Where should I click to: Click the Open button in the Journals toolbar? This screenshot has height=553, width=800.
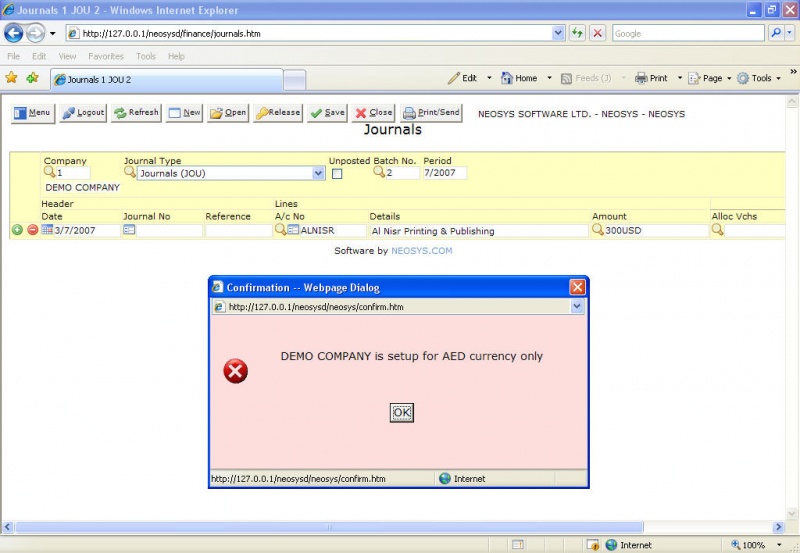(228, 113)
